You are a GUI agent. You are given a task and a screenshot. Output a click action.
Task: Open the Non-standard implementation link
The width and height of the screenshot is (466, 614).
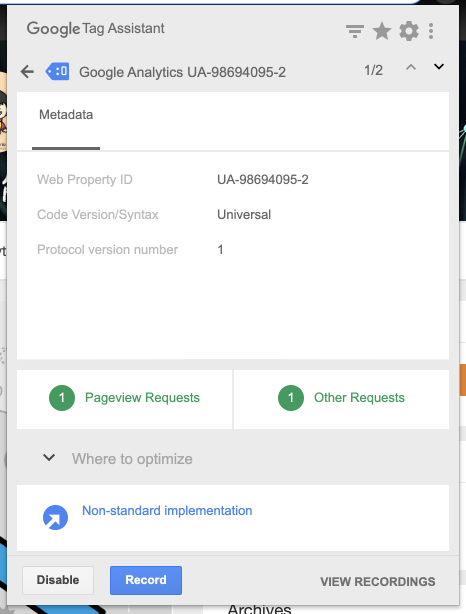[x=167, y=511]
